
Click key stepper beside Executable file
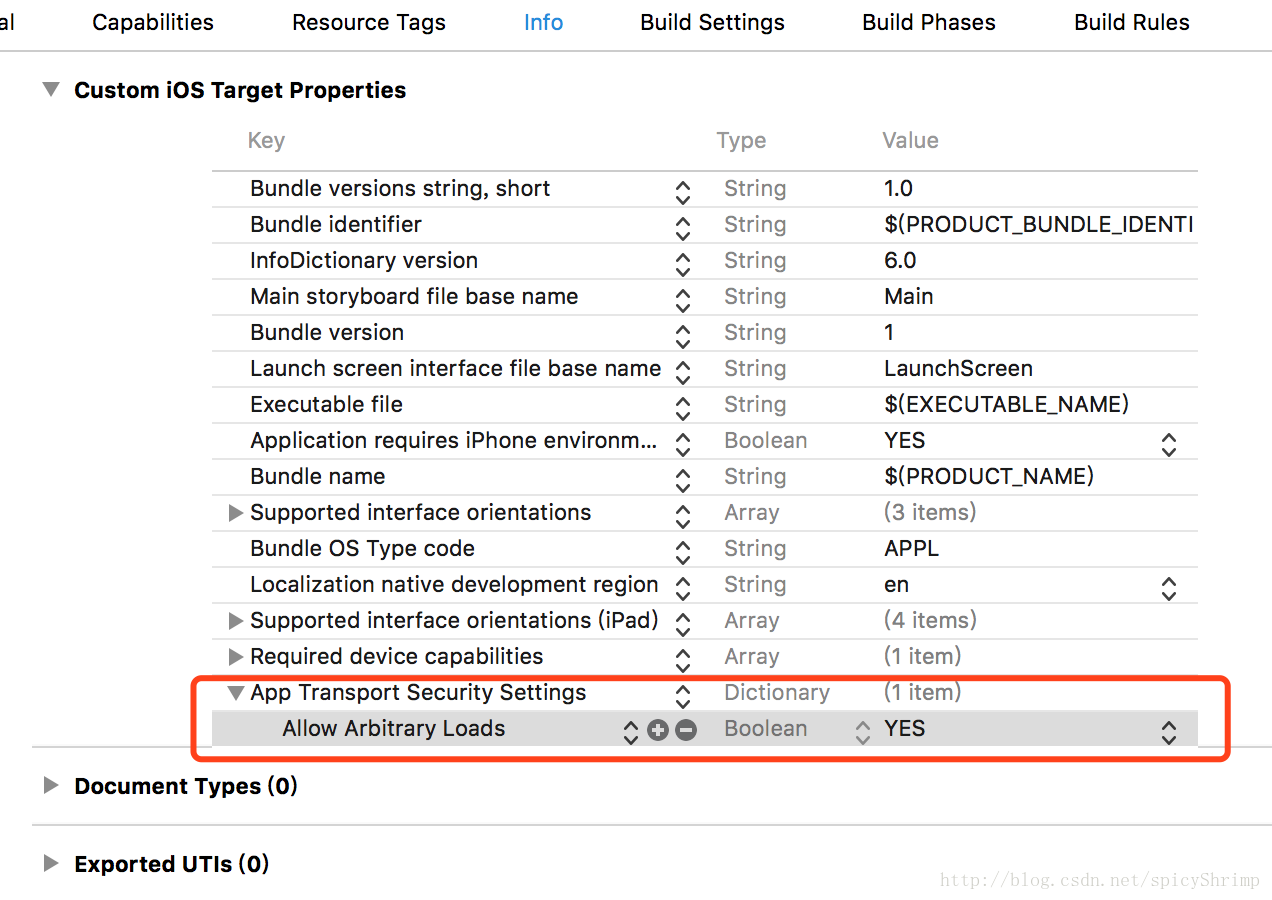pos(683,407)
